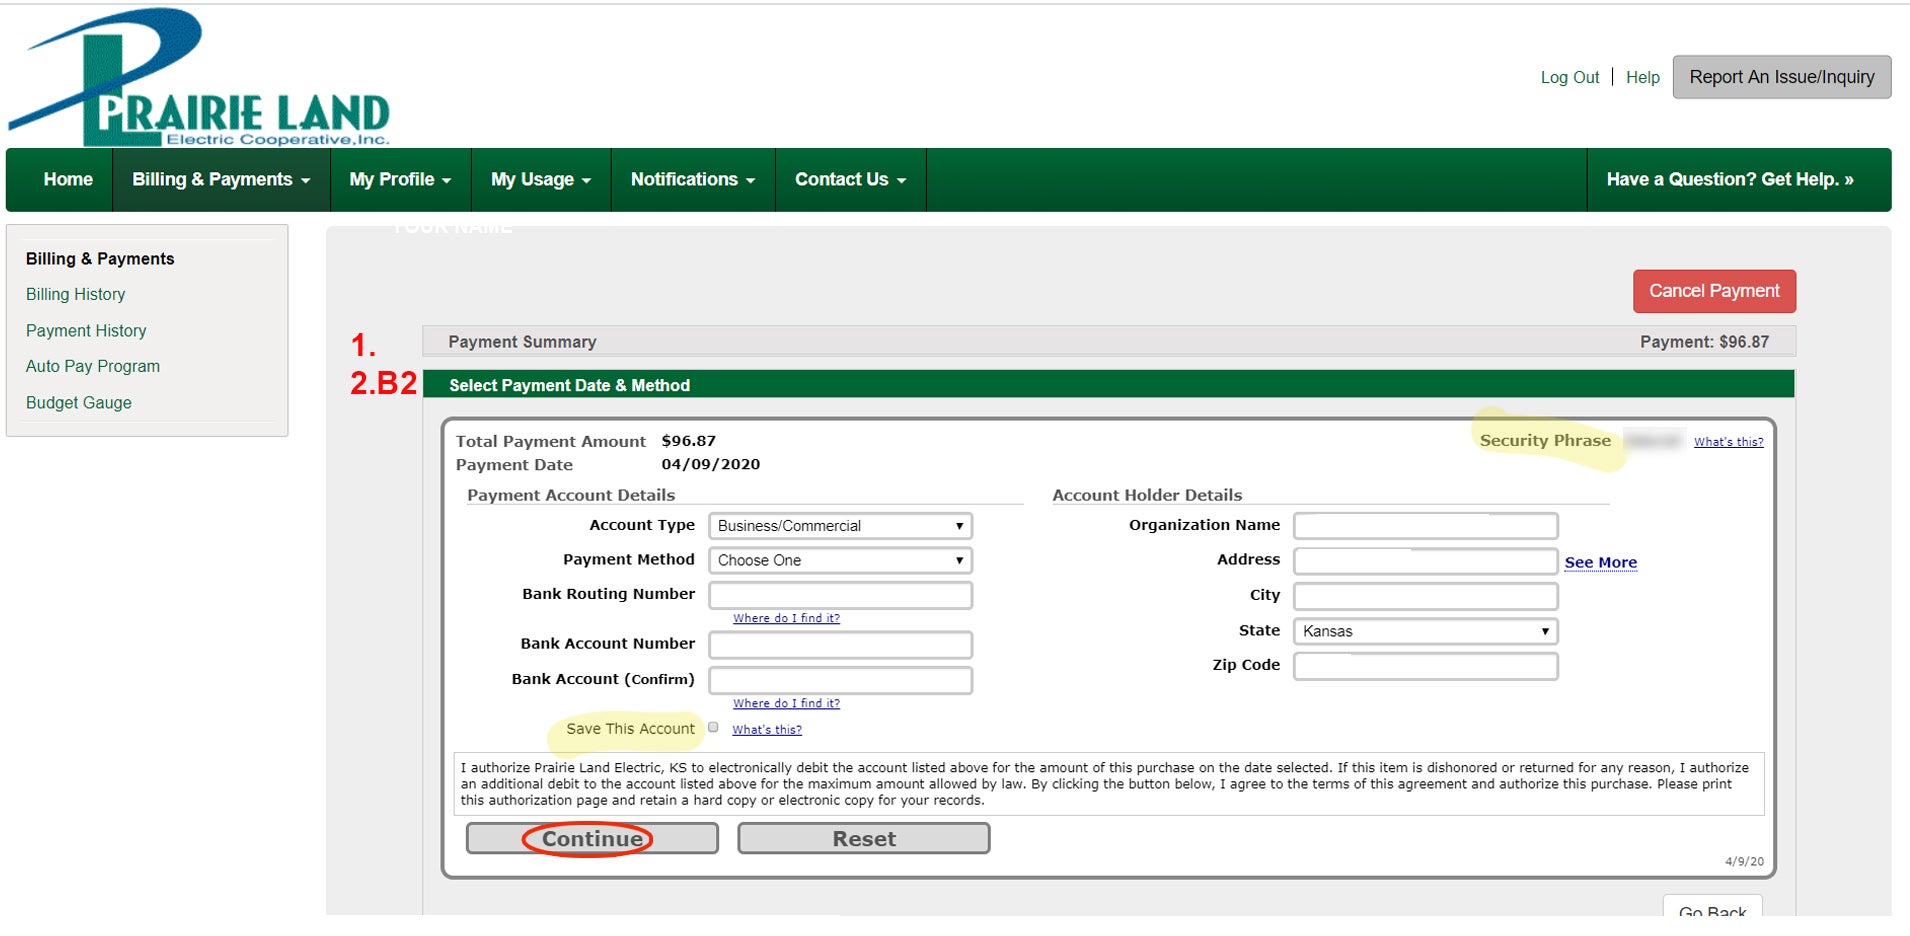Focus the Zip Code input field

(x=1425, y=666)
